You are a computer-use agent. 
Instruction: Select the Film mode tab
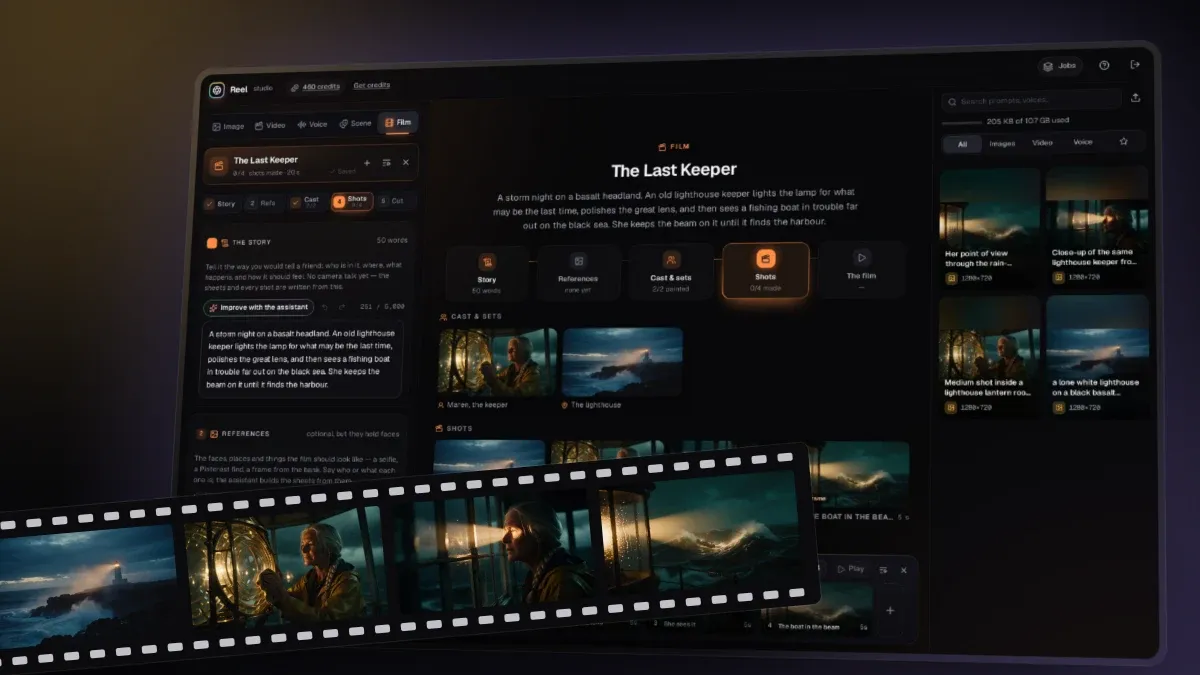click(398, 123)
